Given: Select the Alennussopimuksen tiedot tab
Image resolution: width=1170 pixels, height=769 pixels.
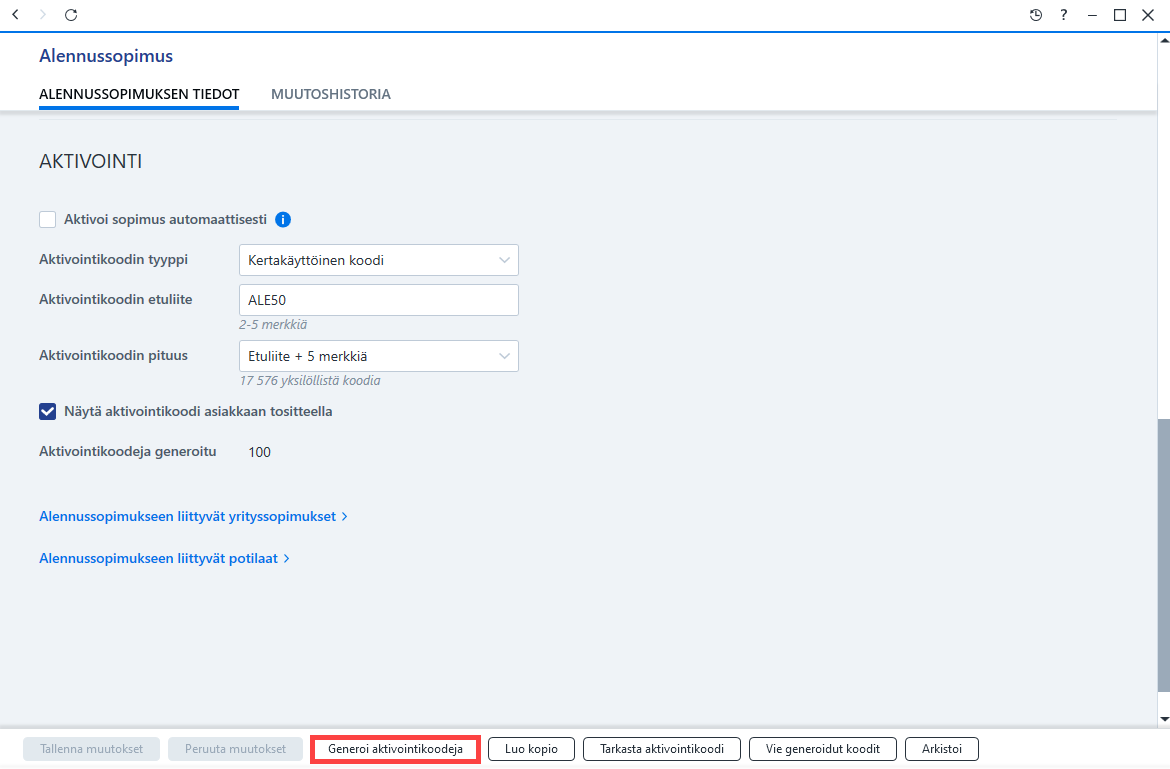Looking at the screenshot, I should click(139, 94).
